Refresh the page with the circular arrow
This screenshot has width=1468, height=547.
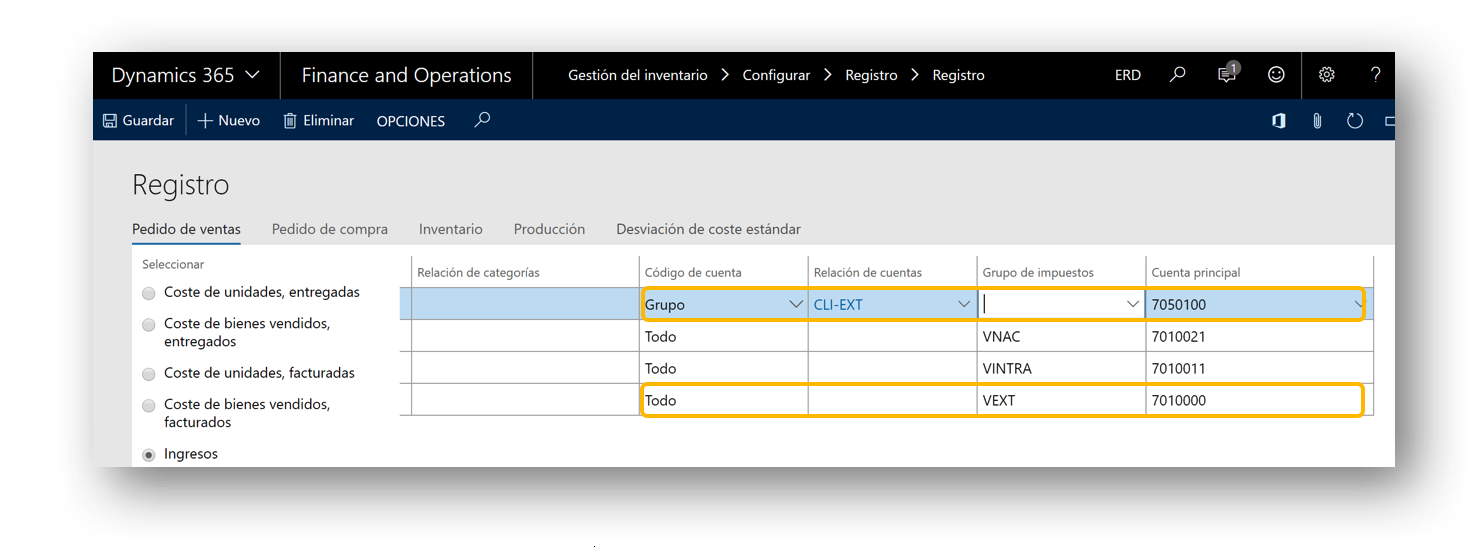coord(1355,121)
